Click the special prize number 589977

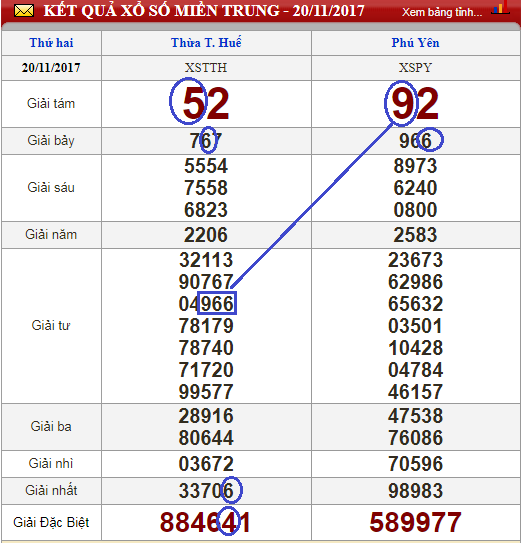415,522
